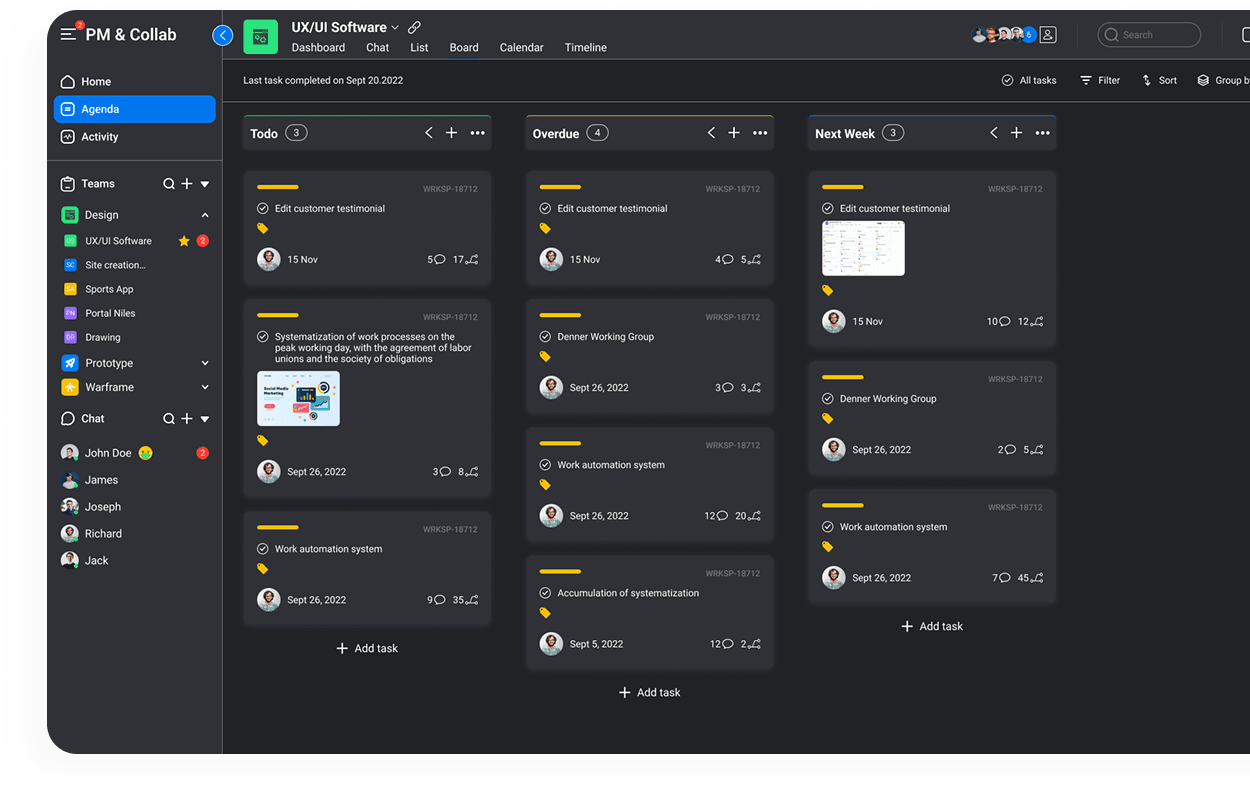
Task: Switch to the Calendar tab
Action: [522, 48]
